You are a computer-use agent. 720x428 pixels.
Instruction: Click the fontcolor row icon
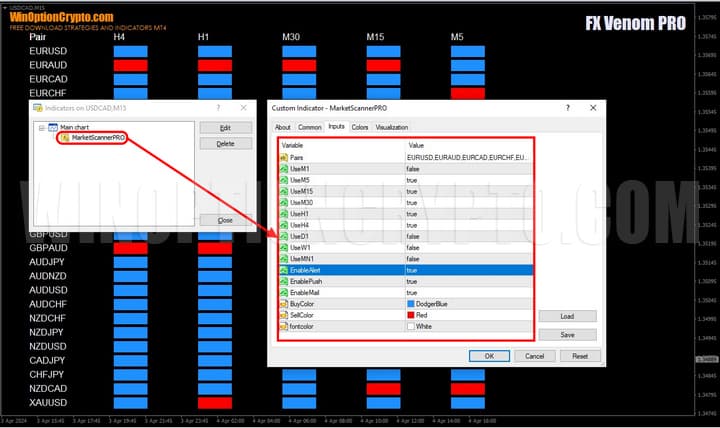click(284, 327)
